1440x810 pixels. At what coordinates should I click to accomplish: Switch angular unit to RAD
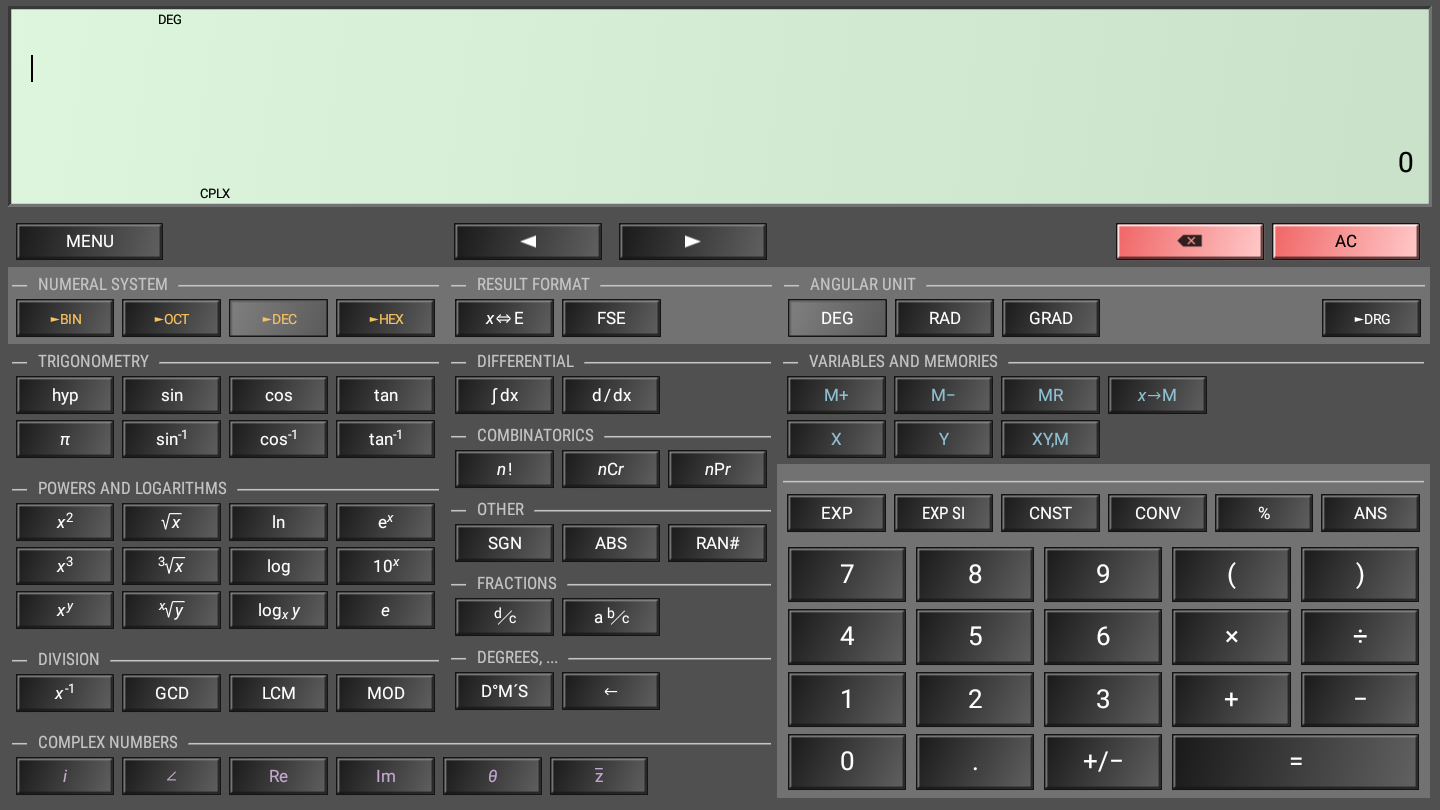[944, 318]
